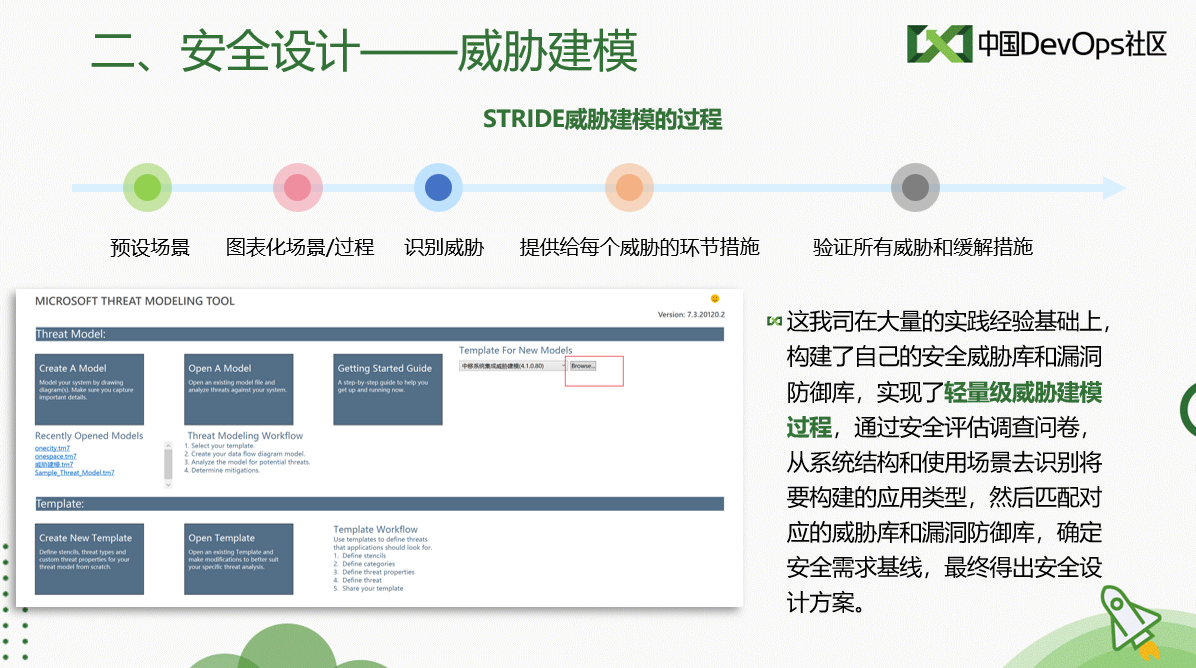Click the 图表化场景/过程 step label
1196x668 pixels.
tap(300, 248)
